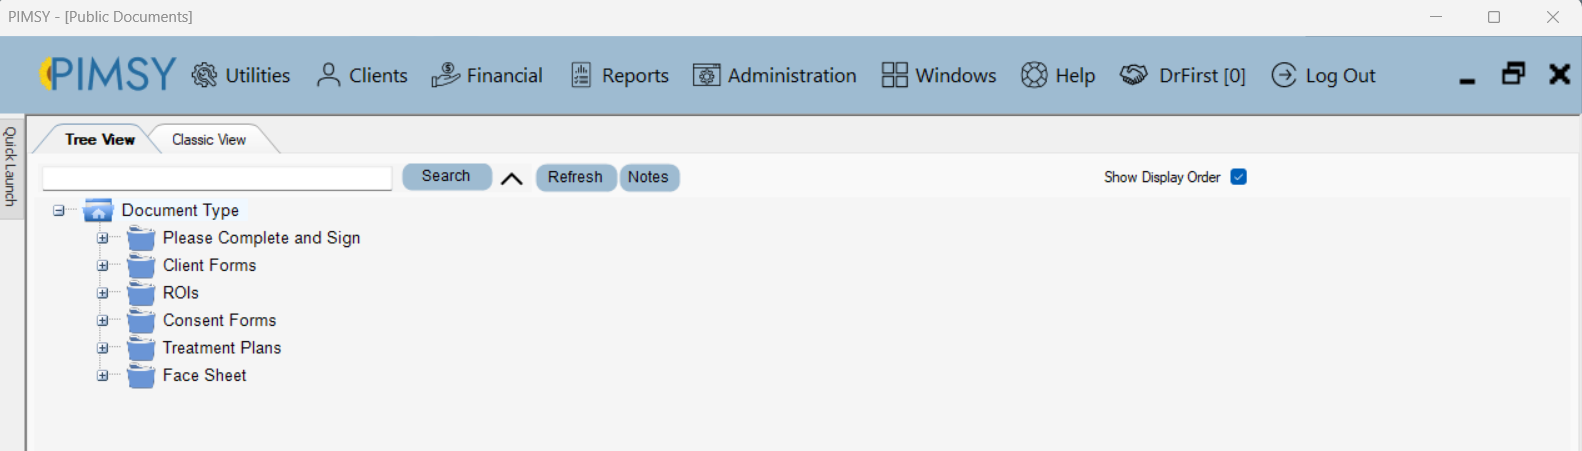This screenshot has height=451, width=1582.
Task: Focus the document search text field
Action: 217,178
